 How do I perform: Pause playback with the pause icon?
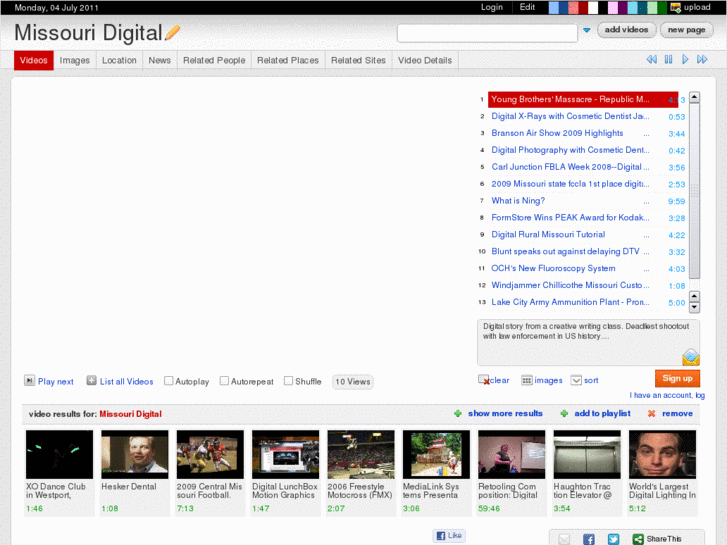tap(668, 59)
